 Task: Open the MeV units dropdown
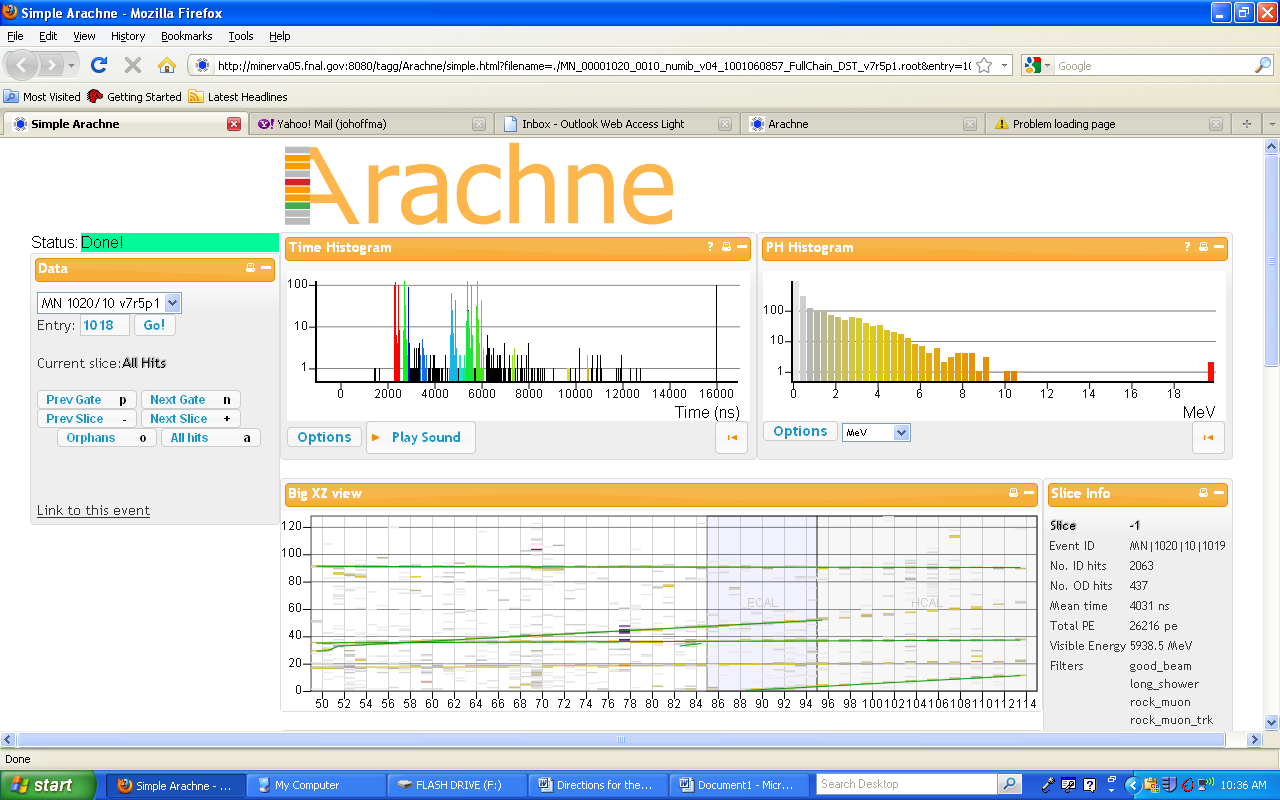click(x=901, y=432)
